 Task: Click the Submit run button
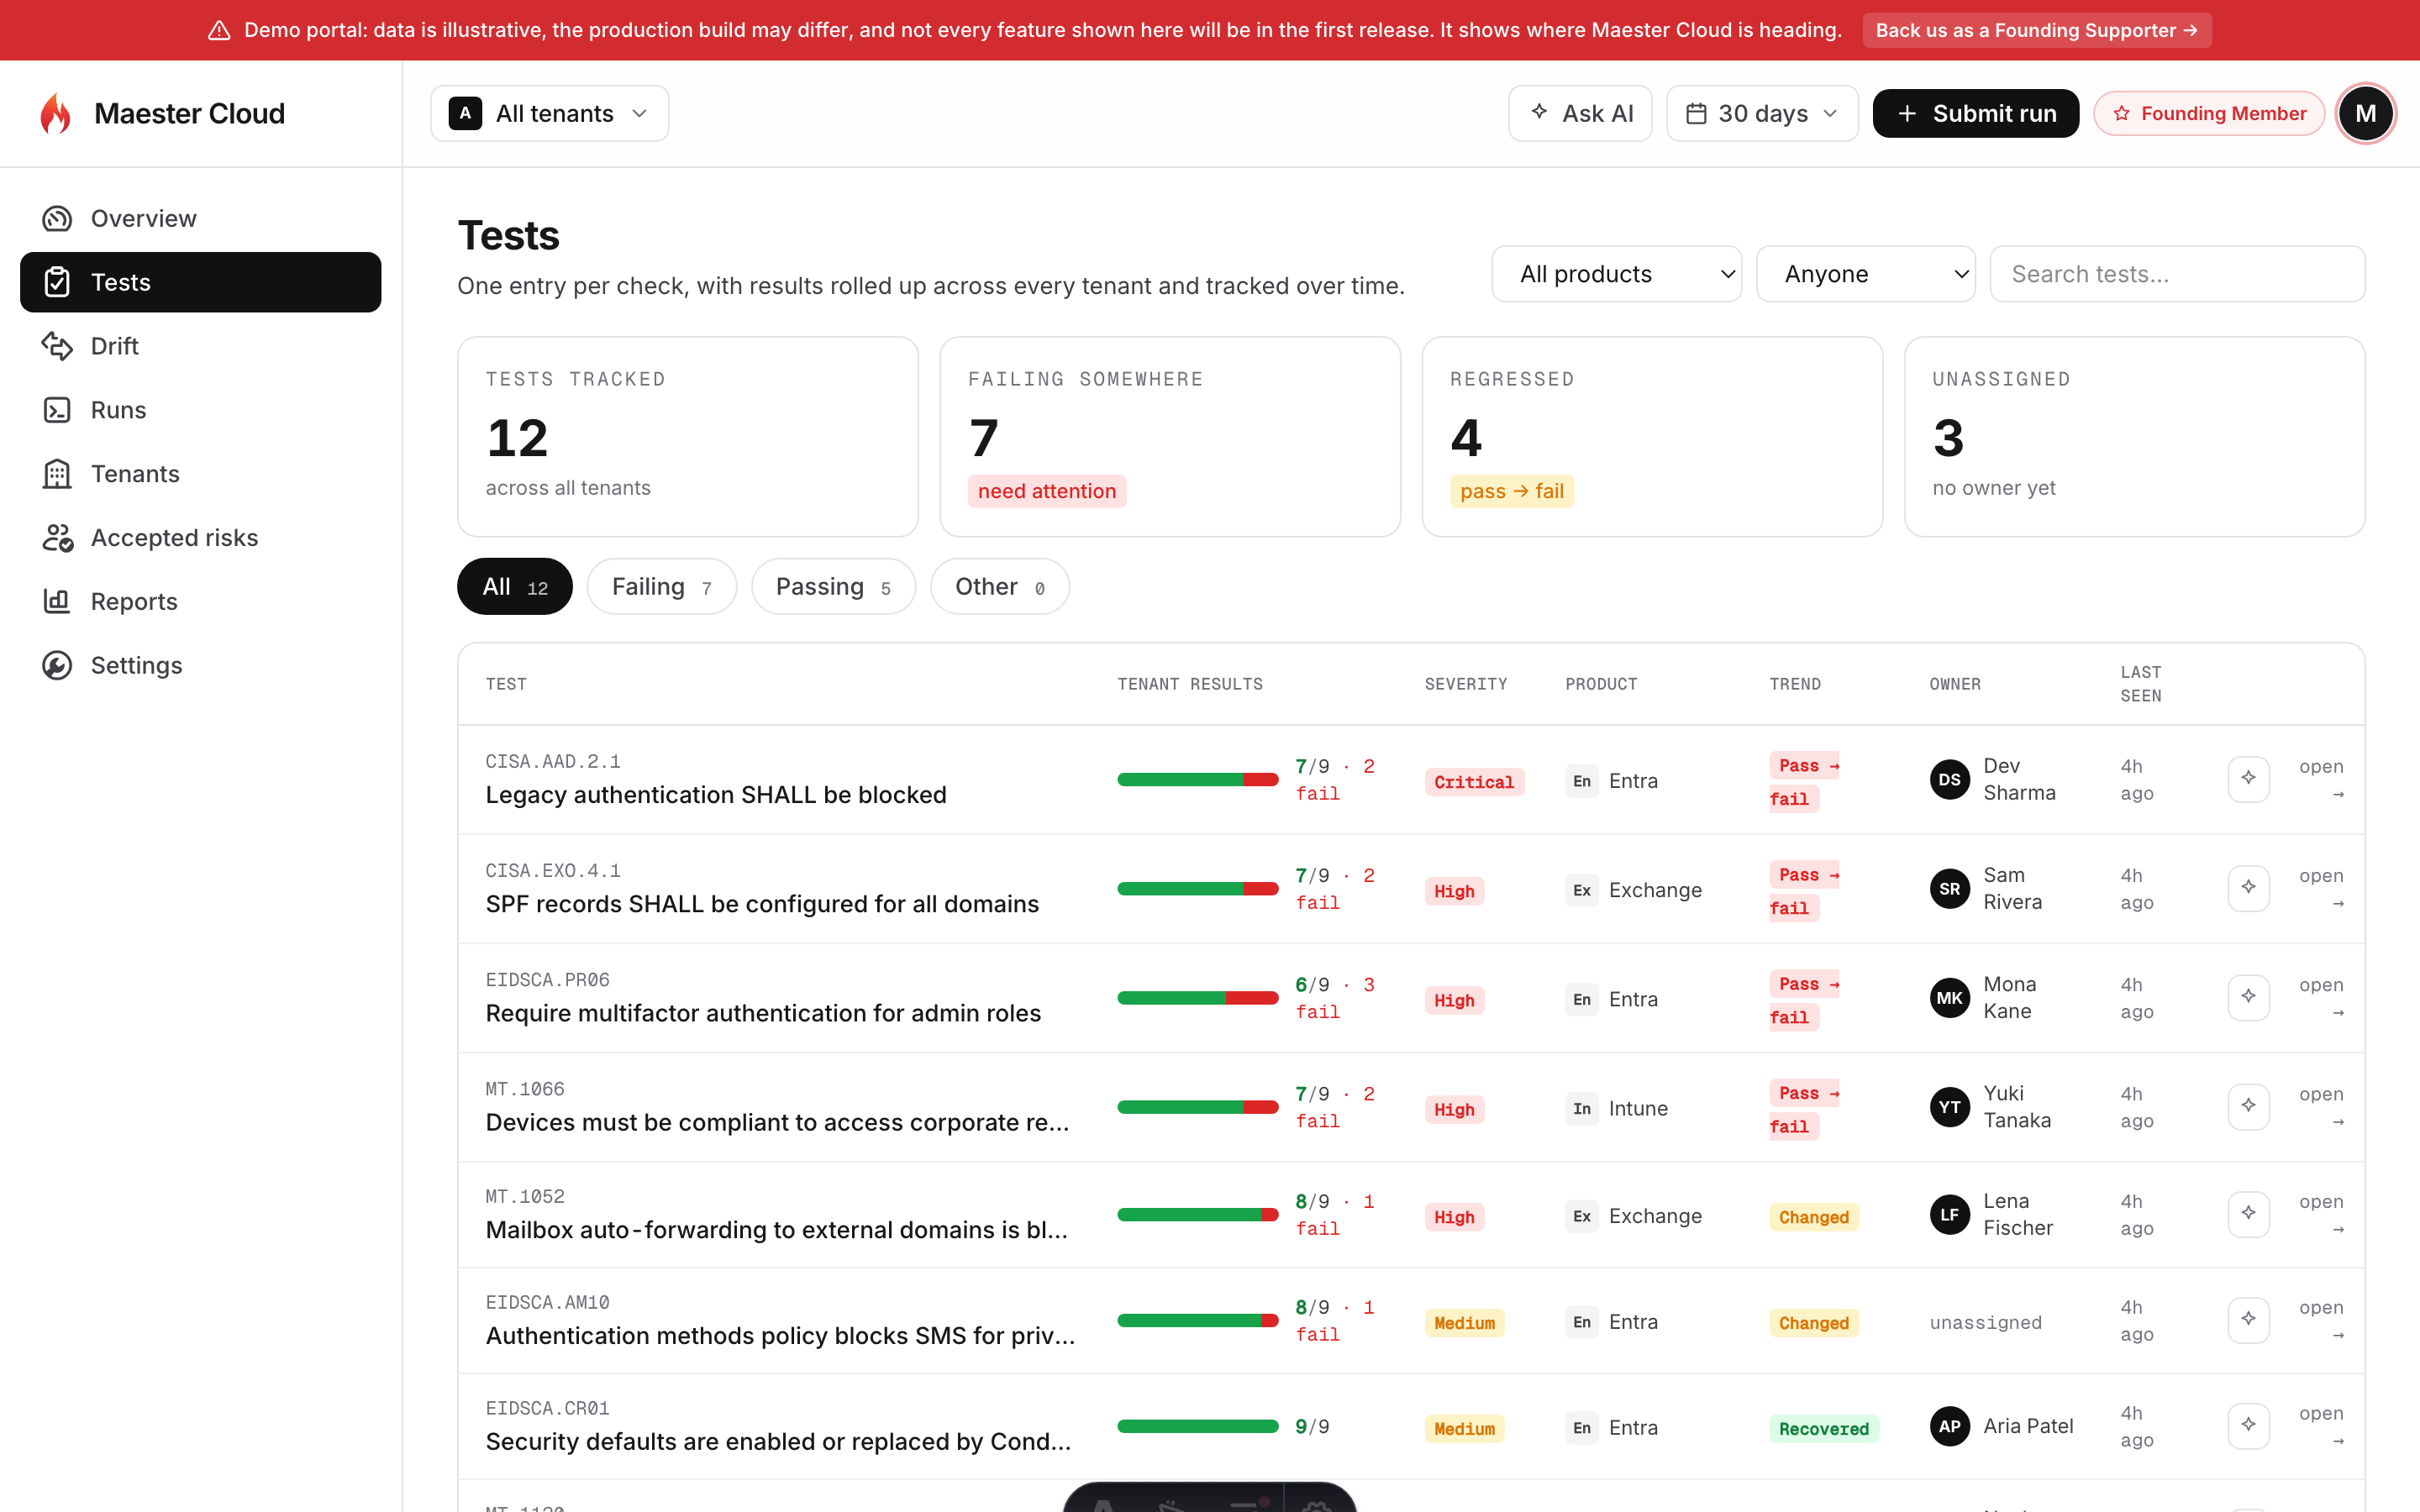tap(1975, 113)
